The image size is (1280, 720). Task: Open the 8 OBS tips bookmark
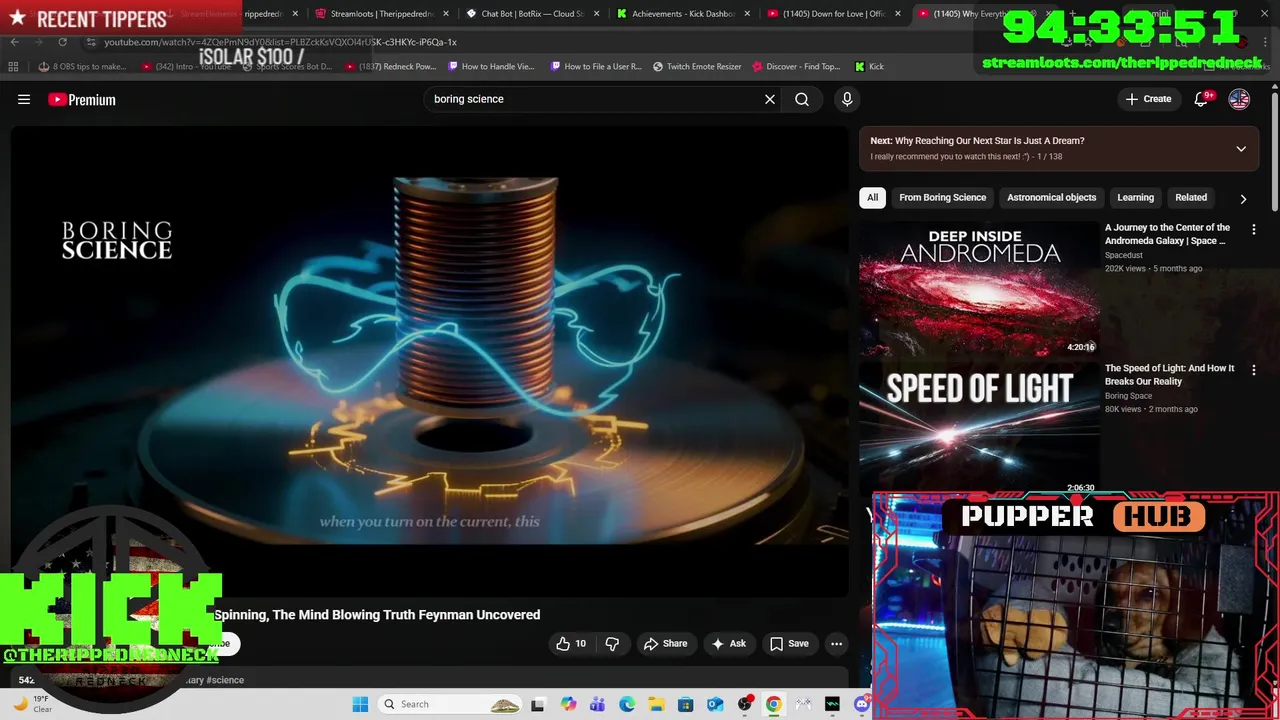point(82,67)
